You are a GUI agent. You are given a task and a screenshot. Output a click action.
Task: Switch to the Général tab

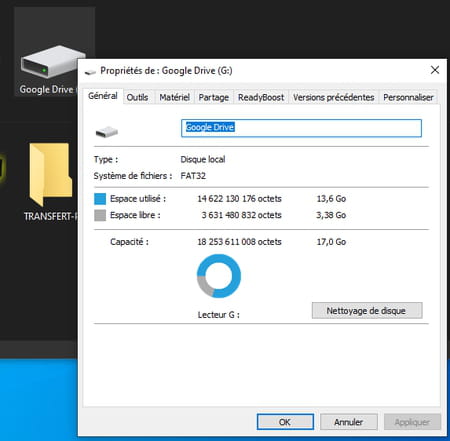[x=103, y=96]
